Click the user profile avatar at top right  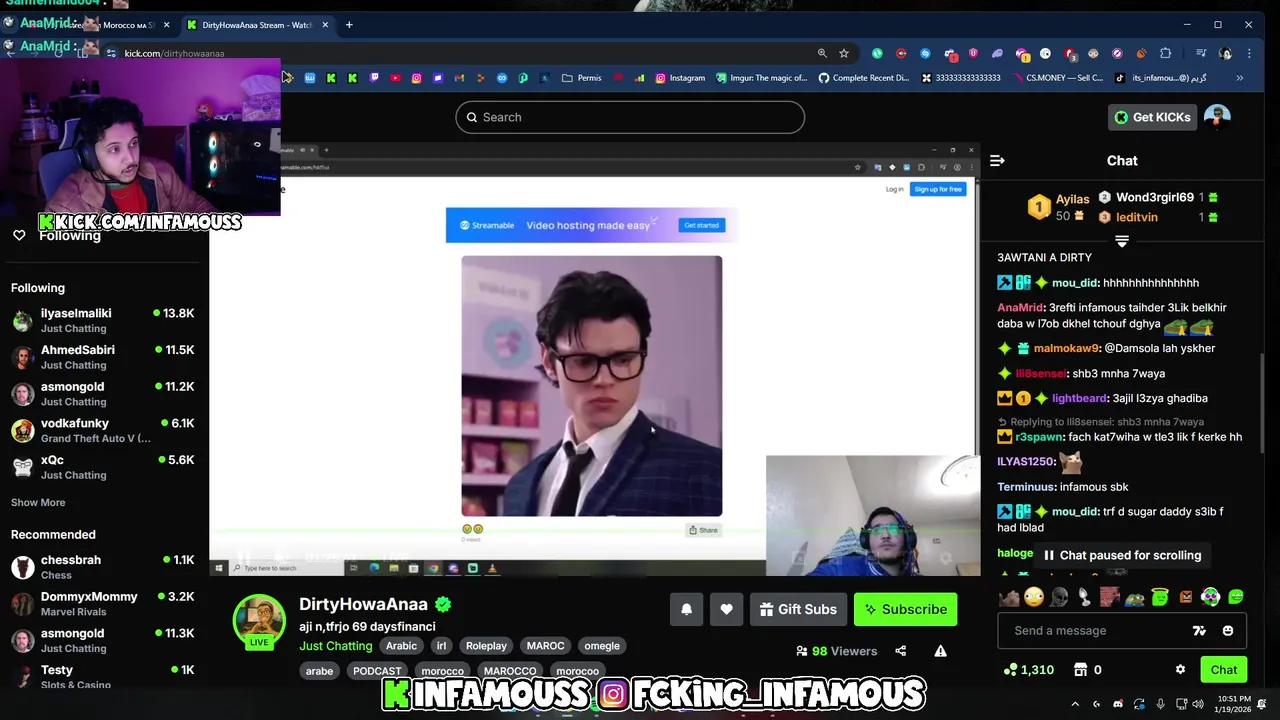(x=1217, y=117)
